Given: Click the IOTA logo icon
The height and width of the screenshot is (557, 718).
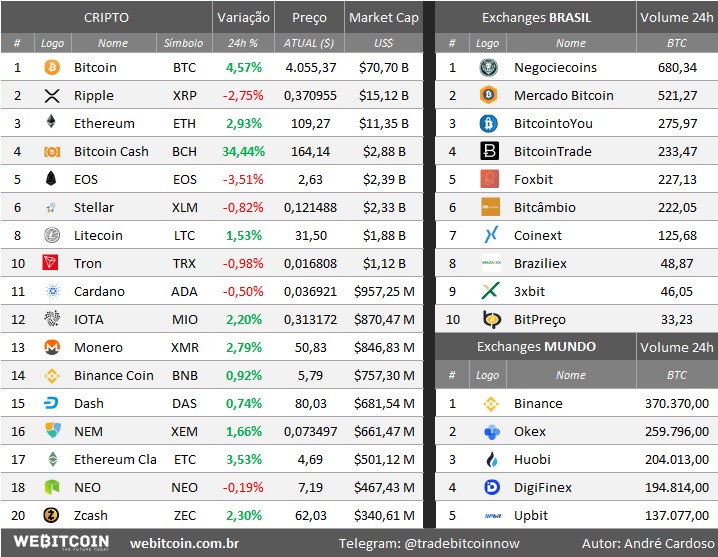Looking at the screenshot, I should [52, 318].
